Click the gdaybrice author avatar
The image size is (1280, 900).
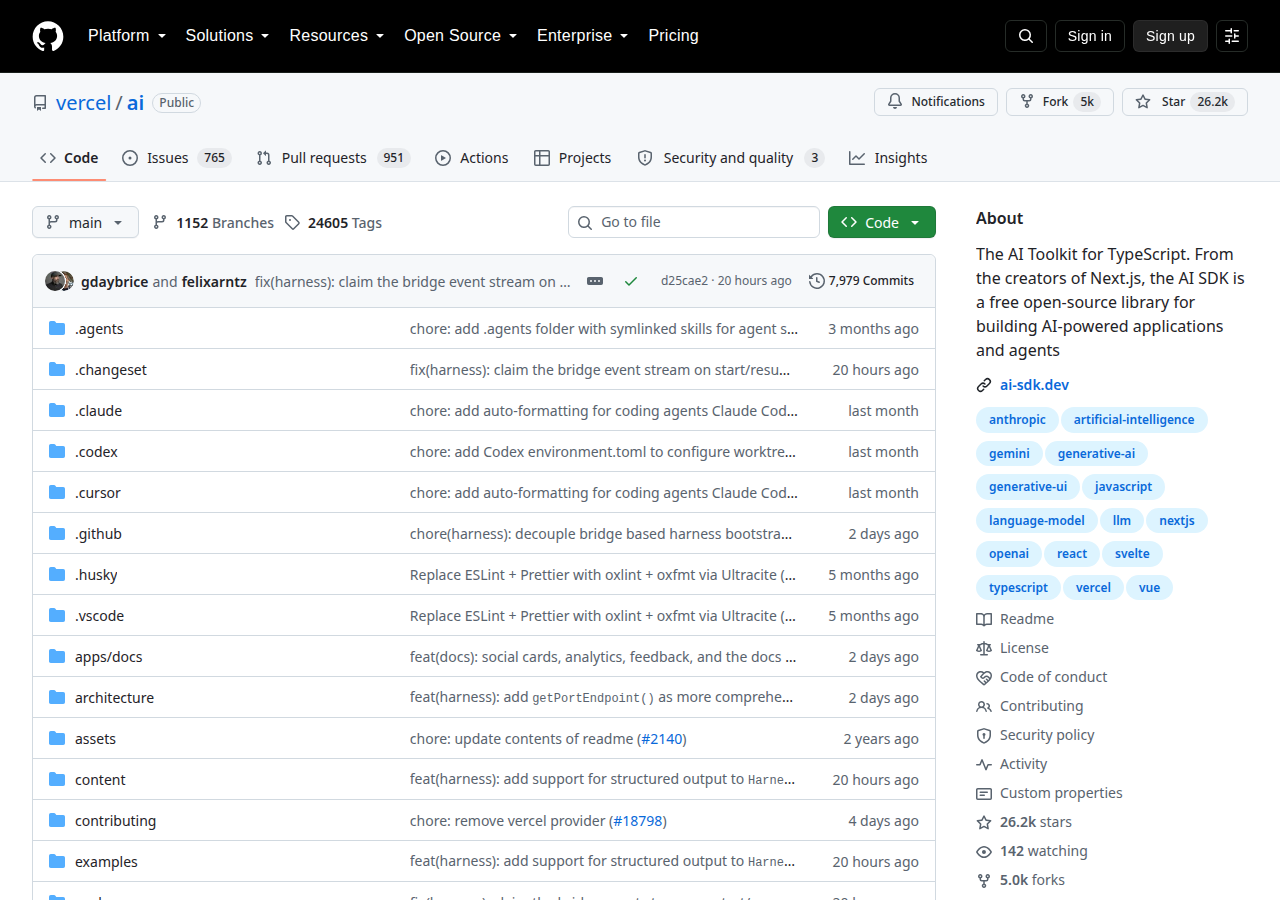tap(55, 281)
